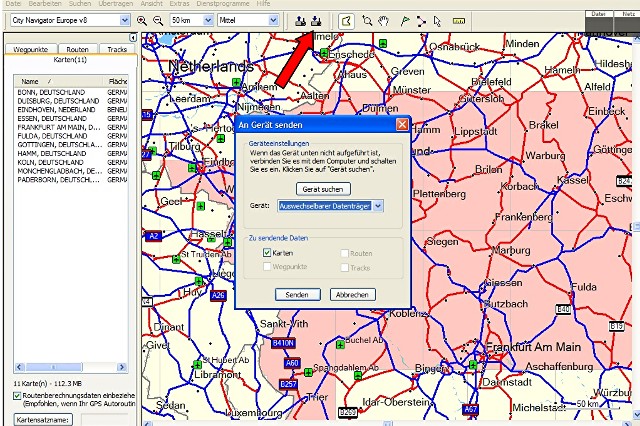The width and height of the screenshot is (640, 426).
Task: Toggle Routenberechnungsdaten einbeziehen checkbox
Action: (x=17, y=395)
